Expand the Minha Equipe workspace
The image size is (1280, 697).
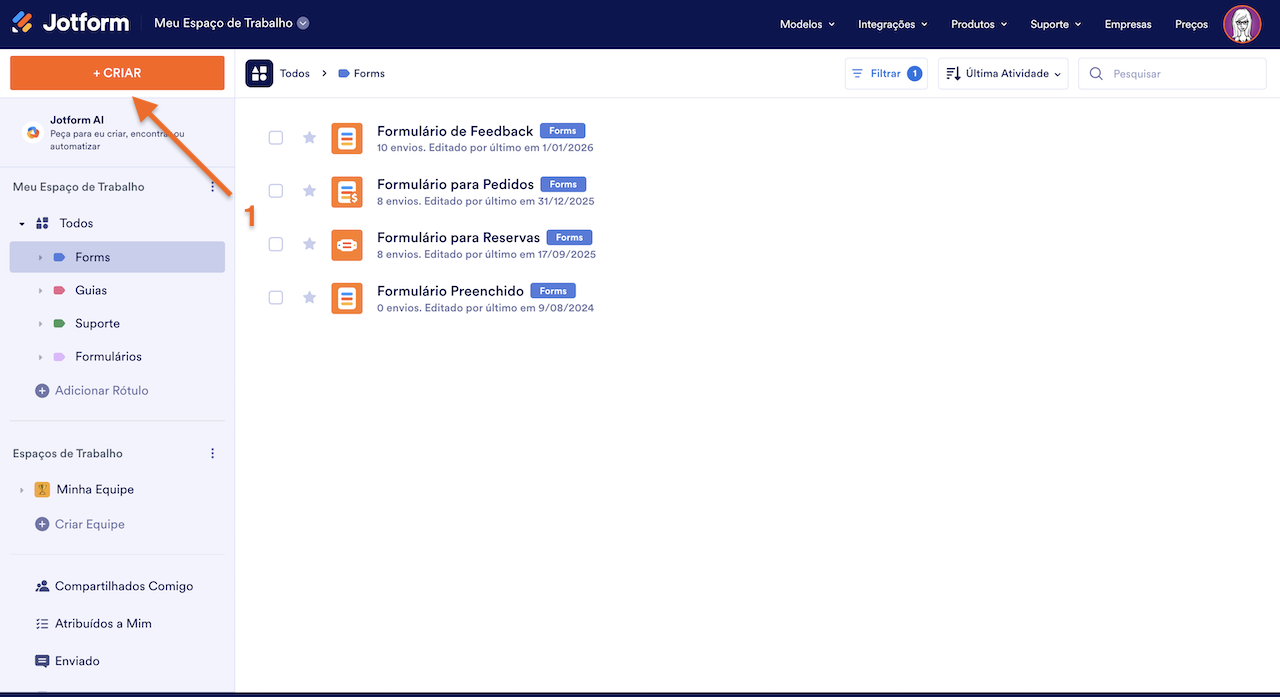(22, 490)
